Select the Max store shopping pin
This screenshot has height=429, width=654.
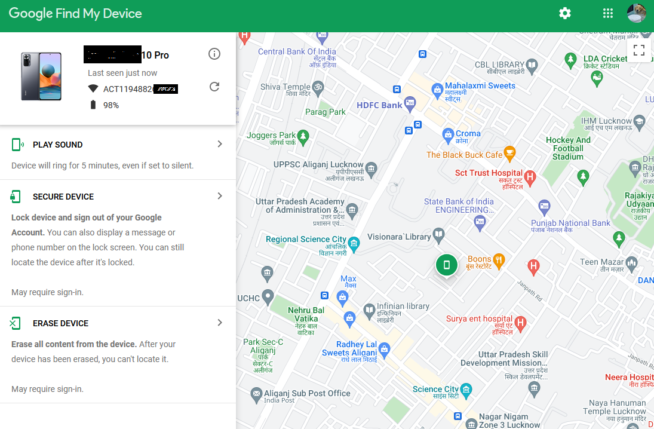click(x=342, y=298)
